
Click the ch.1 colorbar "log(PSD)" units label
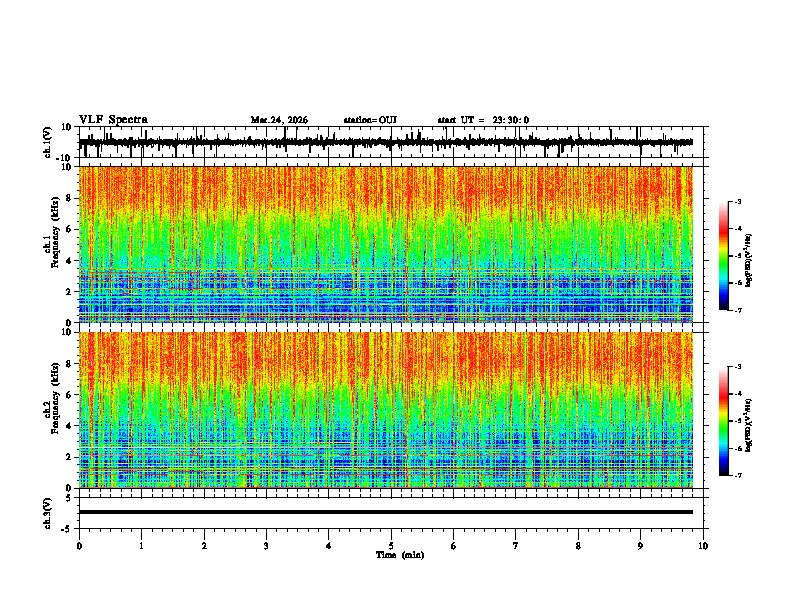749,261
